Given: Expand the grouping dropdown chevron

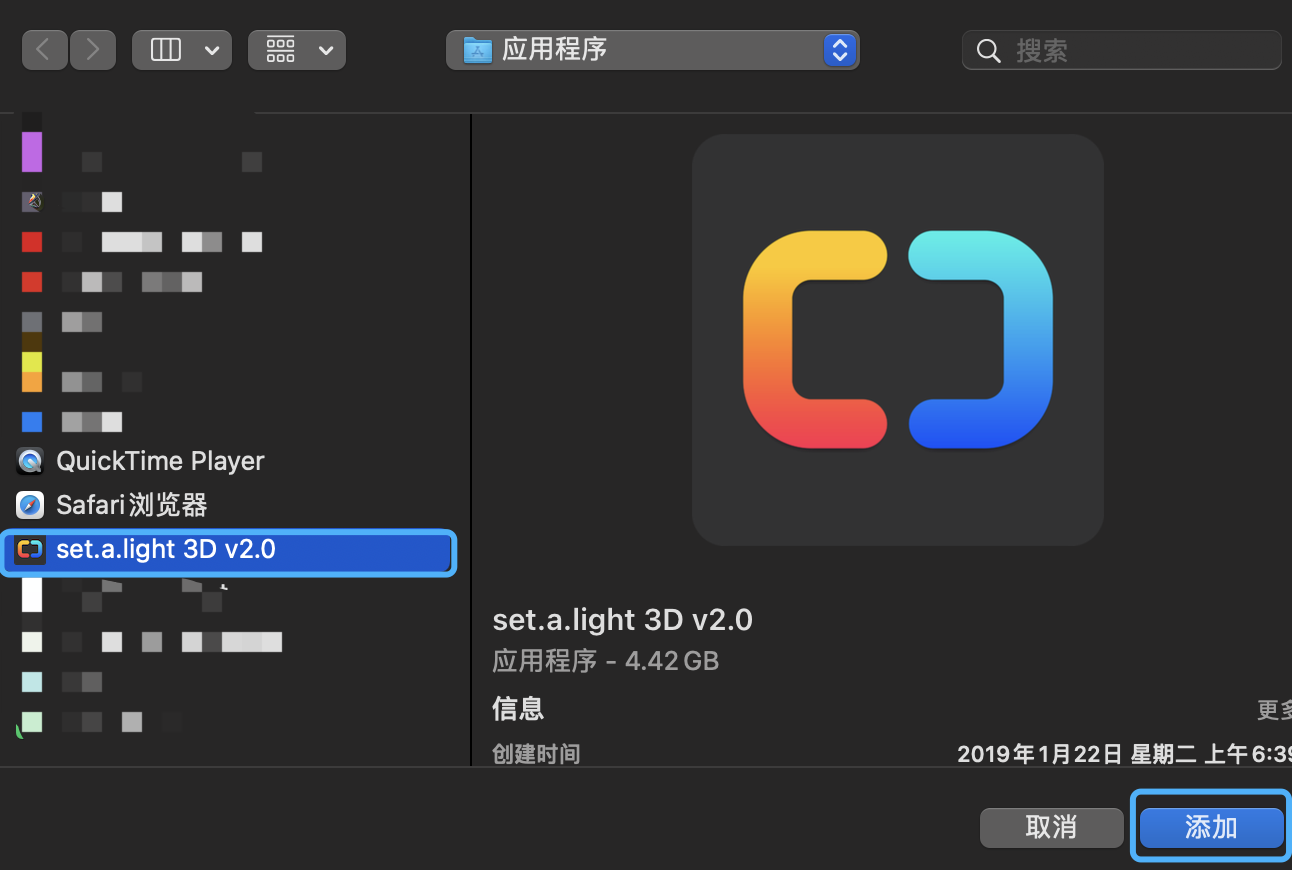Looking at the screenshot, I should coord(326,50).
